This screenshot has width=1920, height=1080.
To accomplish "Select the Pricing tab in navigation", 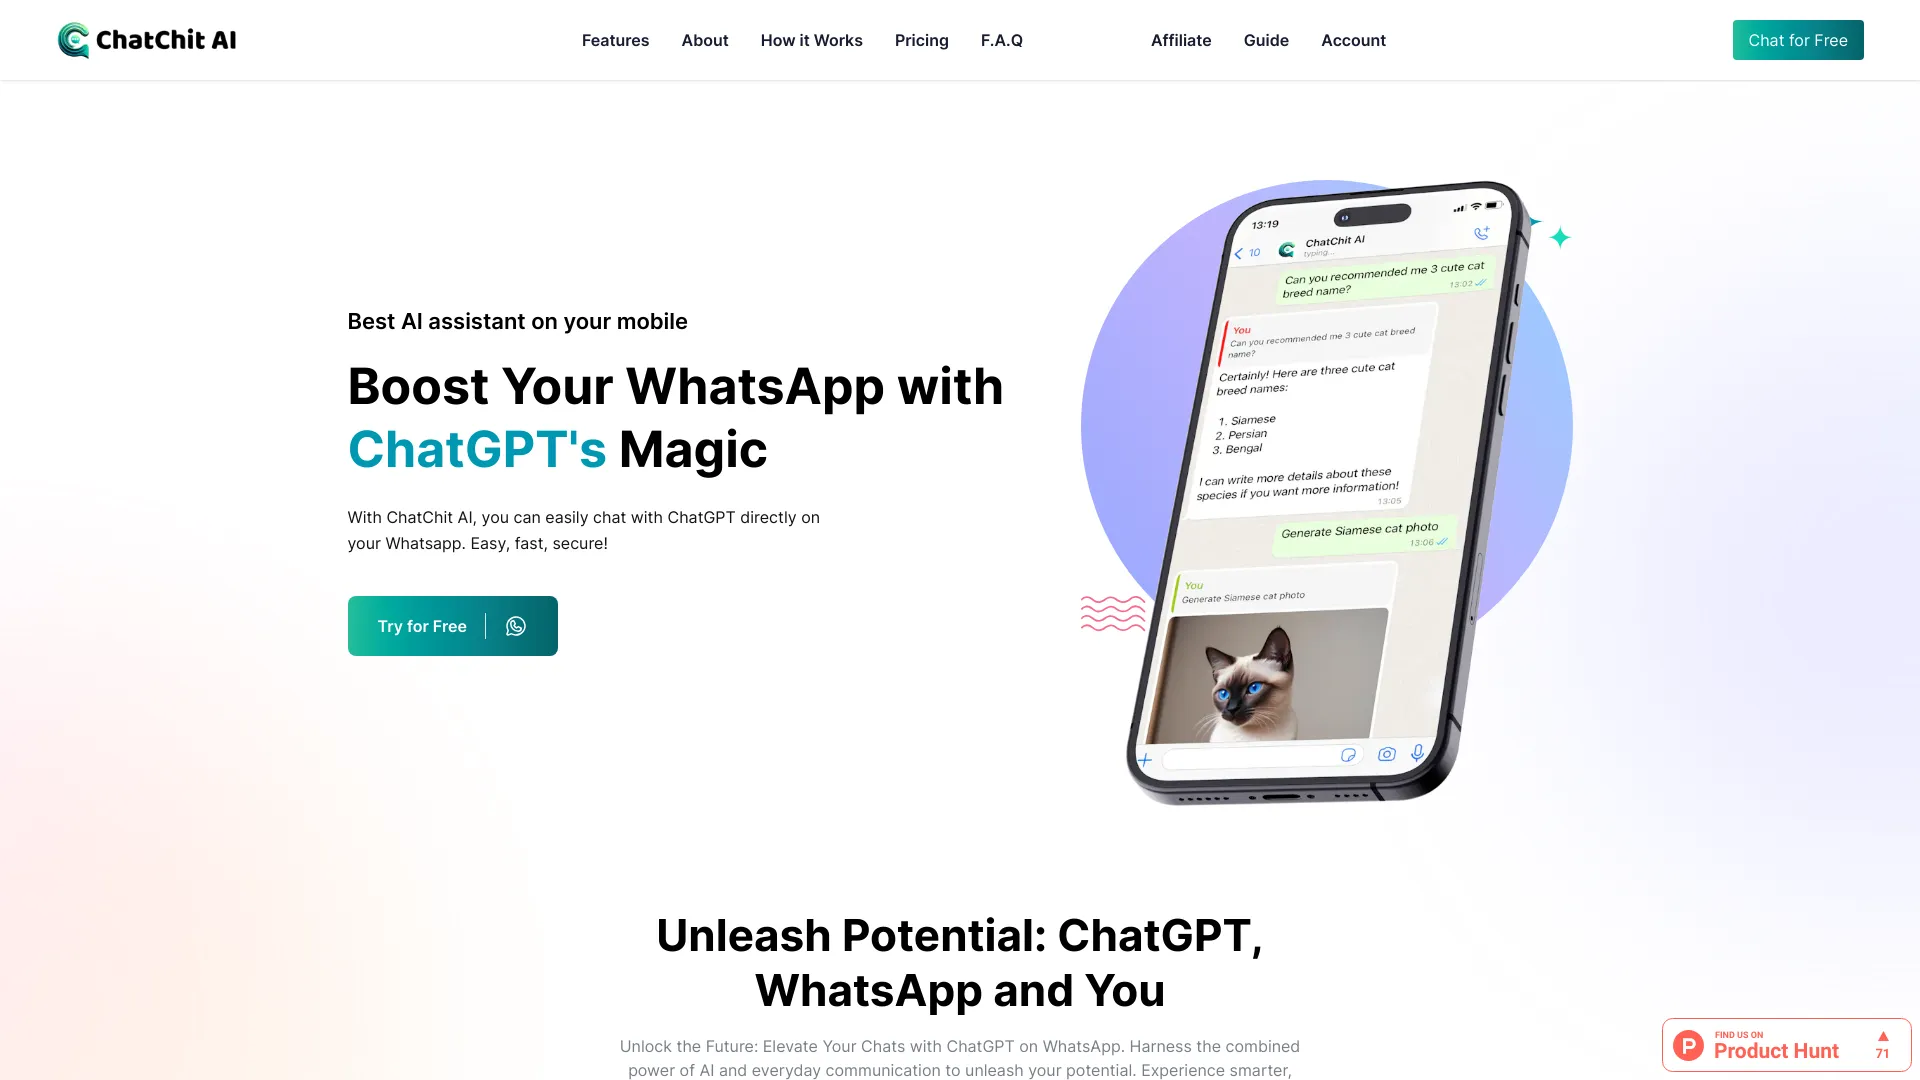I will 922,40.
